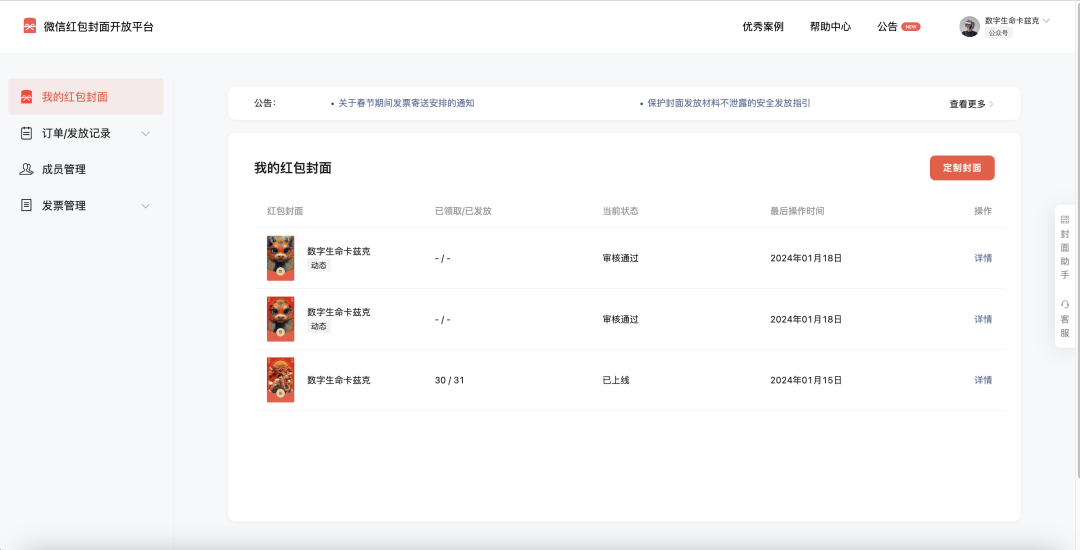Click the second dragon cover thumbnail
Screen dimensions: 1080x550
tap(280, 319)
